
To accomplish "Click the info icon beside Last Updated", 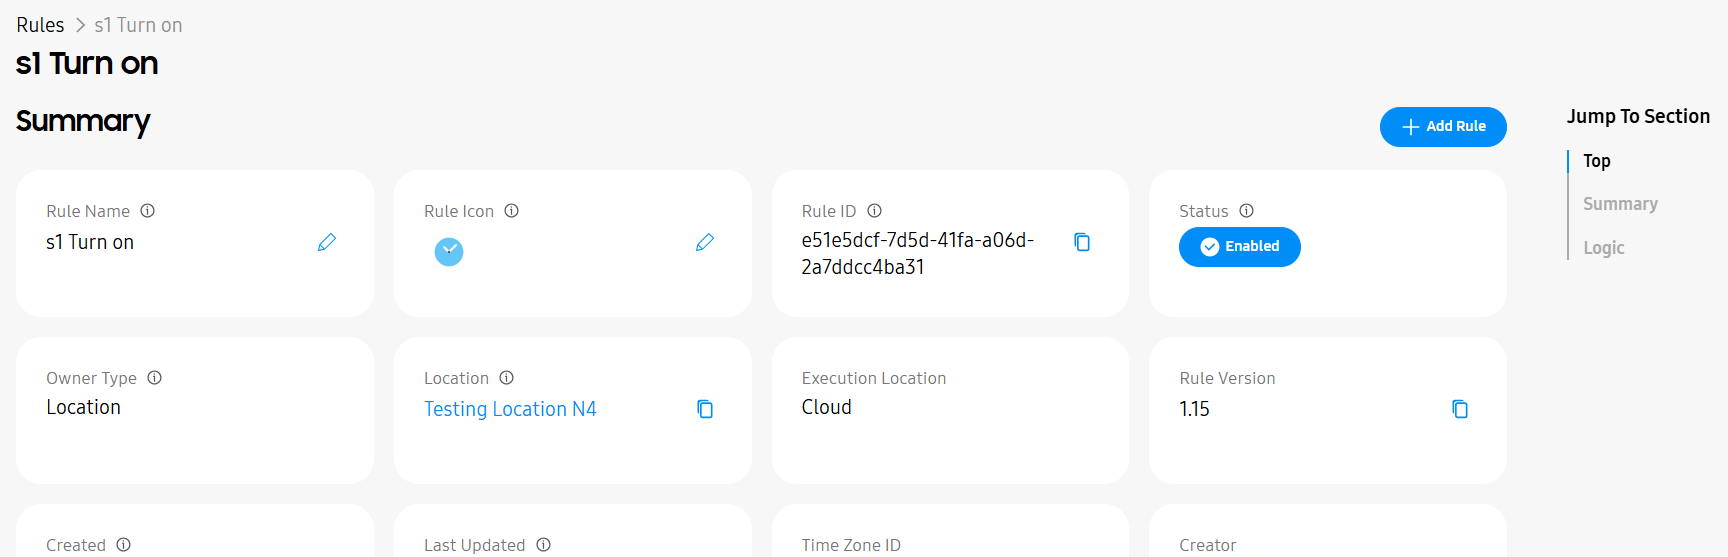I will pos(544,545).
